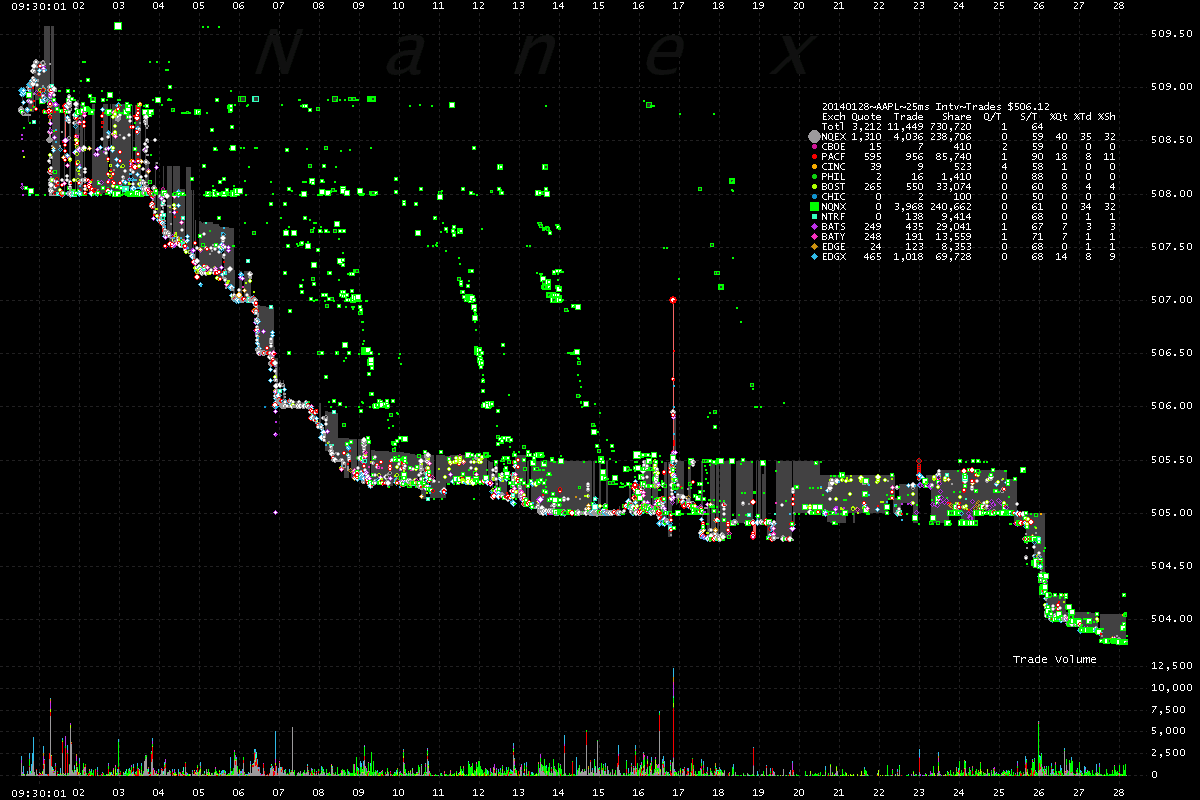Select the 'NQEX' exchange name

point(834,137)
